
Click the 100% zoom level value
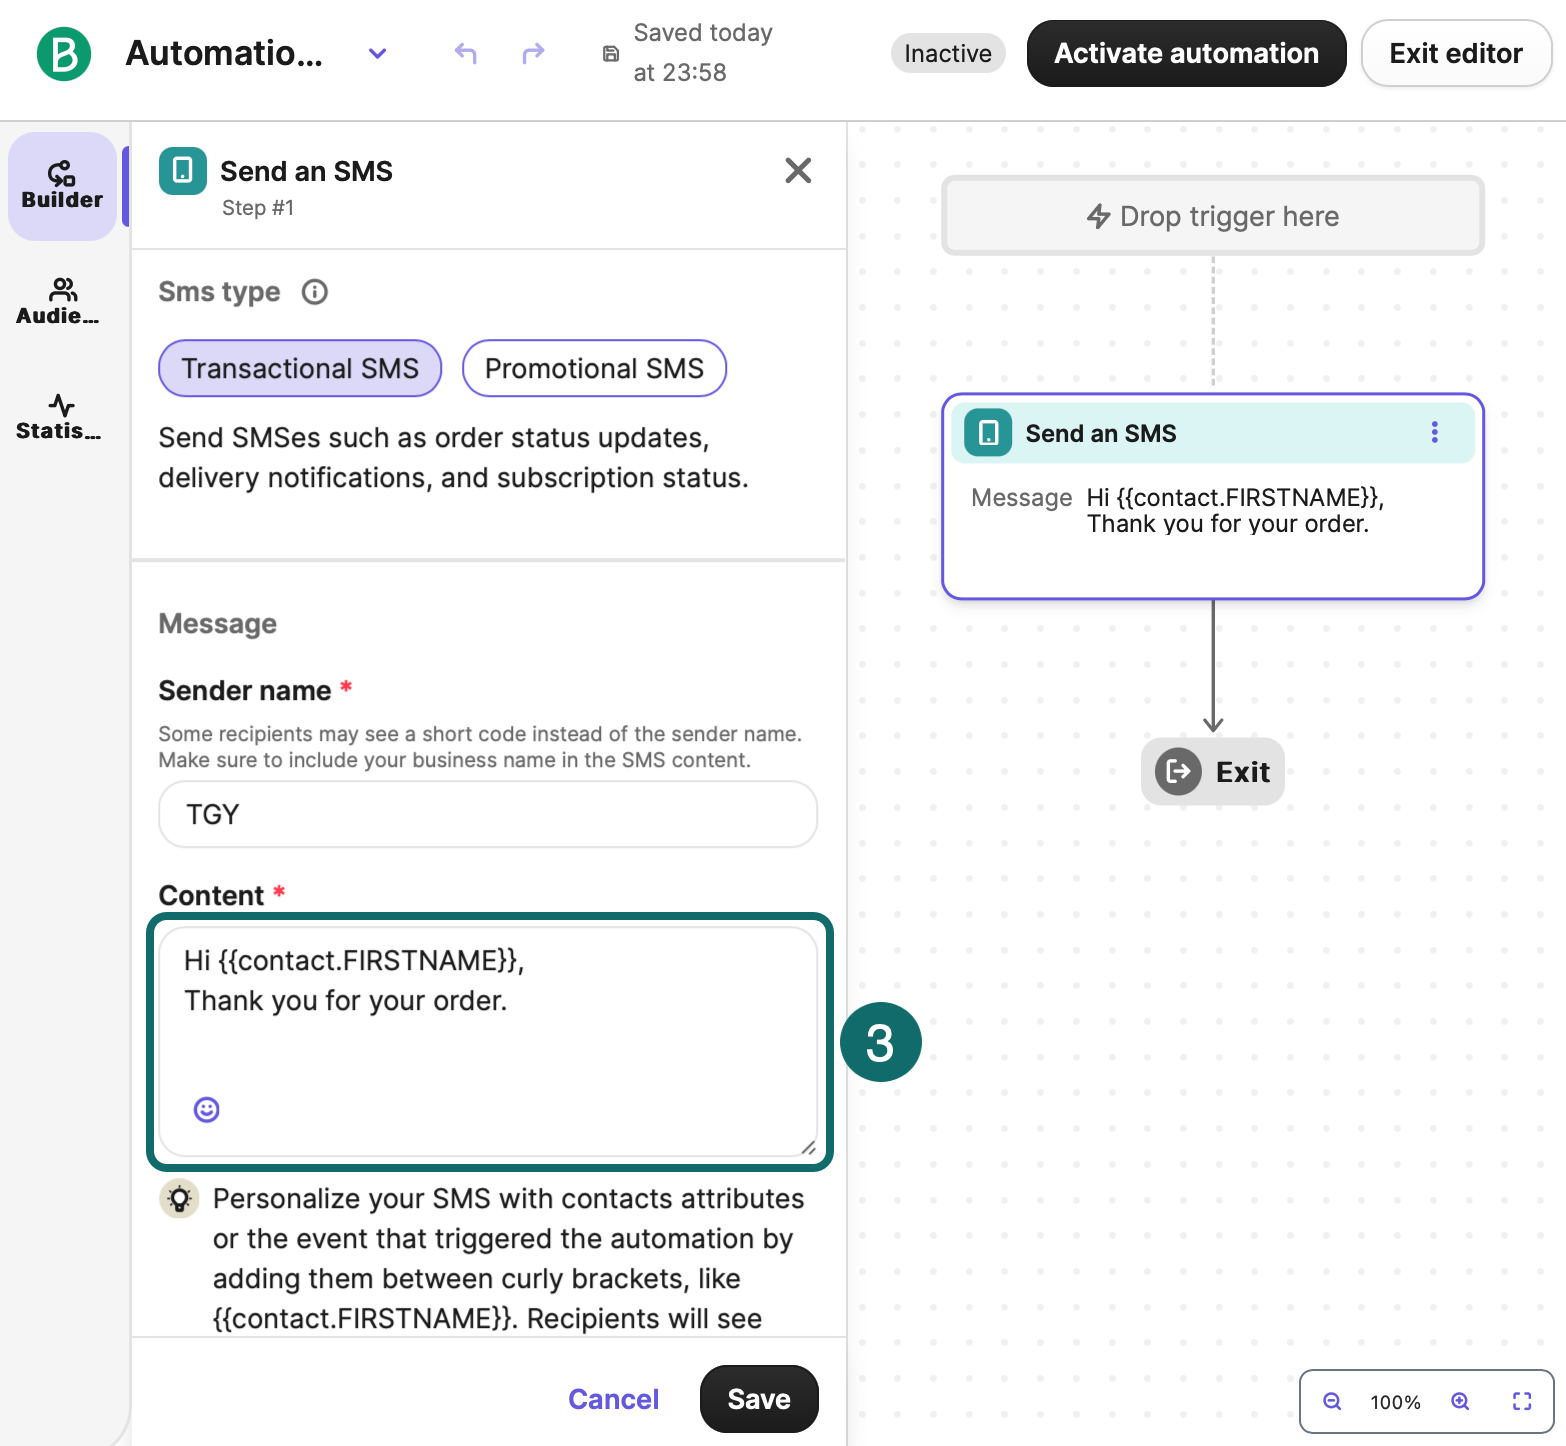pyautogui.click(x=1395, y=1402)
